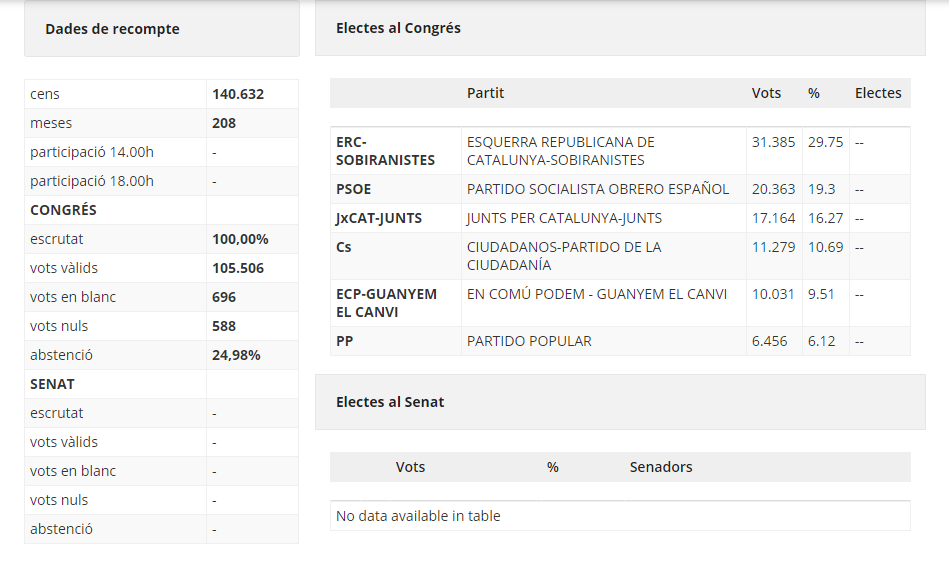Viewport: 949px width, 567px height.
Task: Click the Electes al Senat panel heading
Action: pos(390,402)
